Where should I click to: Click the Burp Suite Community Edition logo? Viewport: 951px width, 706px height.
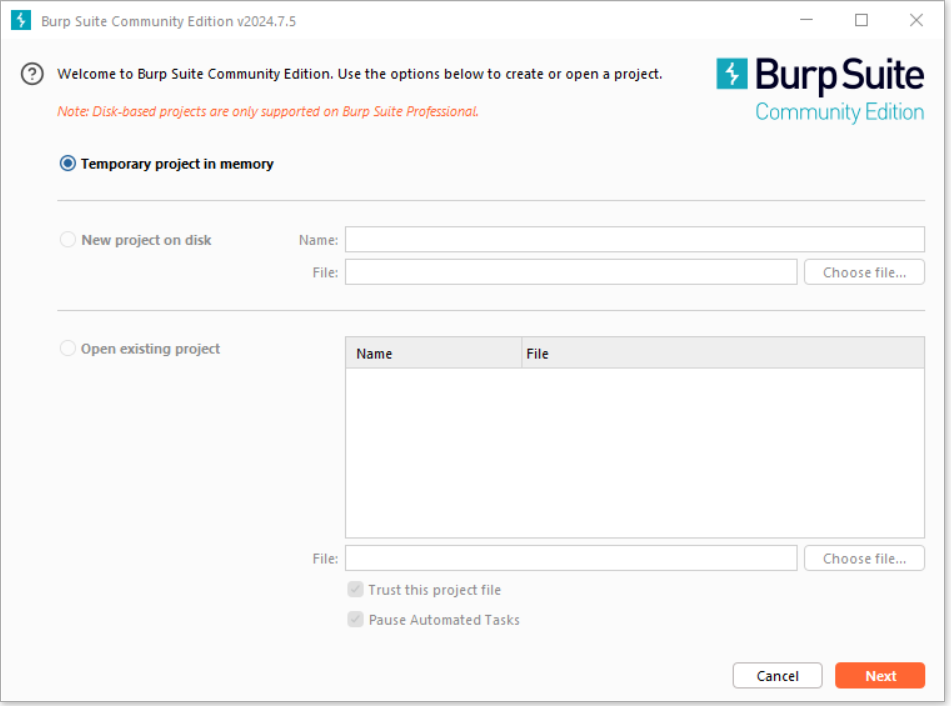coord(820,90)
